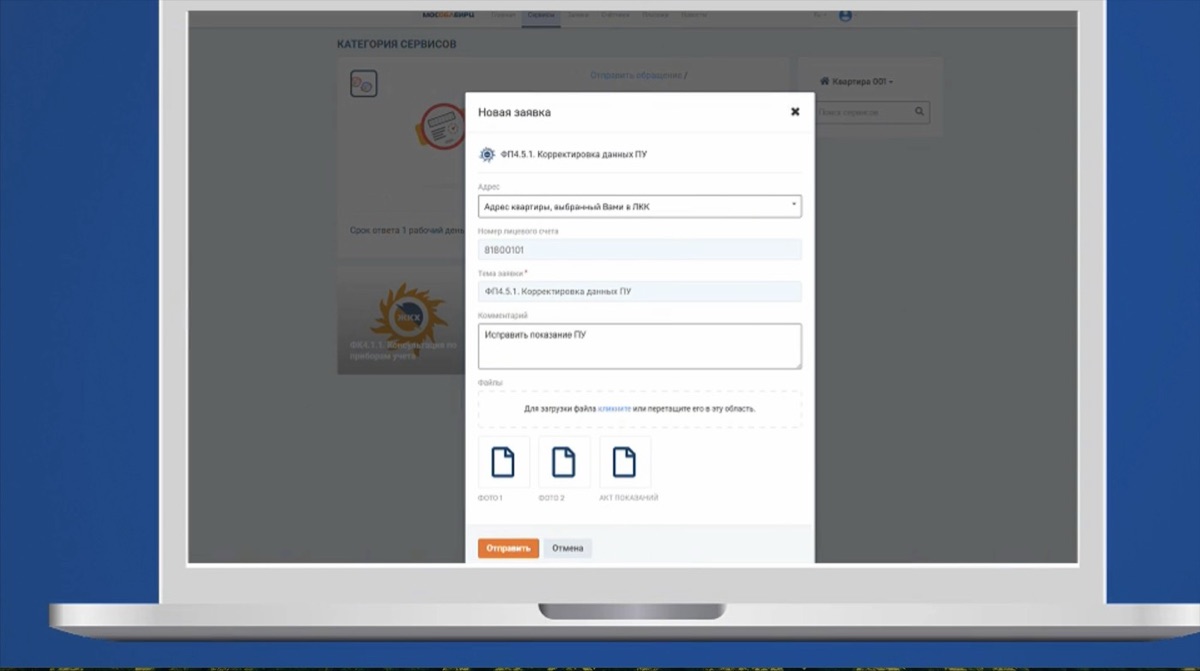Click the service category icon under КАТЕГОРИЯ СЕРВИСОВ
The width and height of the screenshot is (1200, 671).
[363, 84]
